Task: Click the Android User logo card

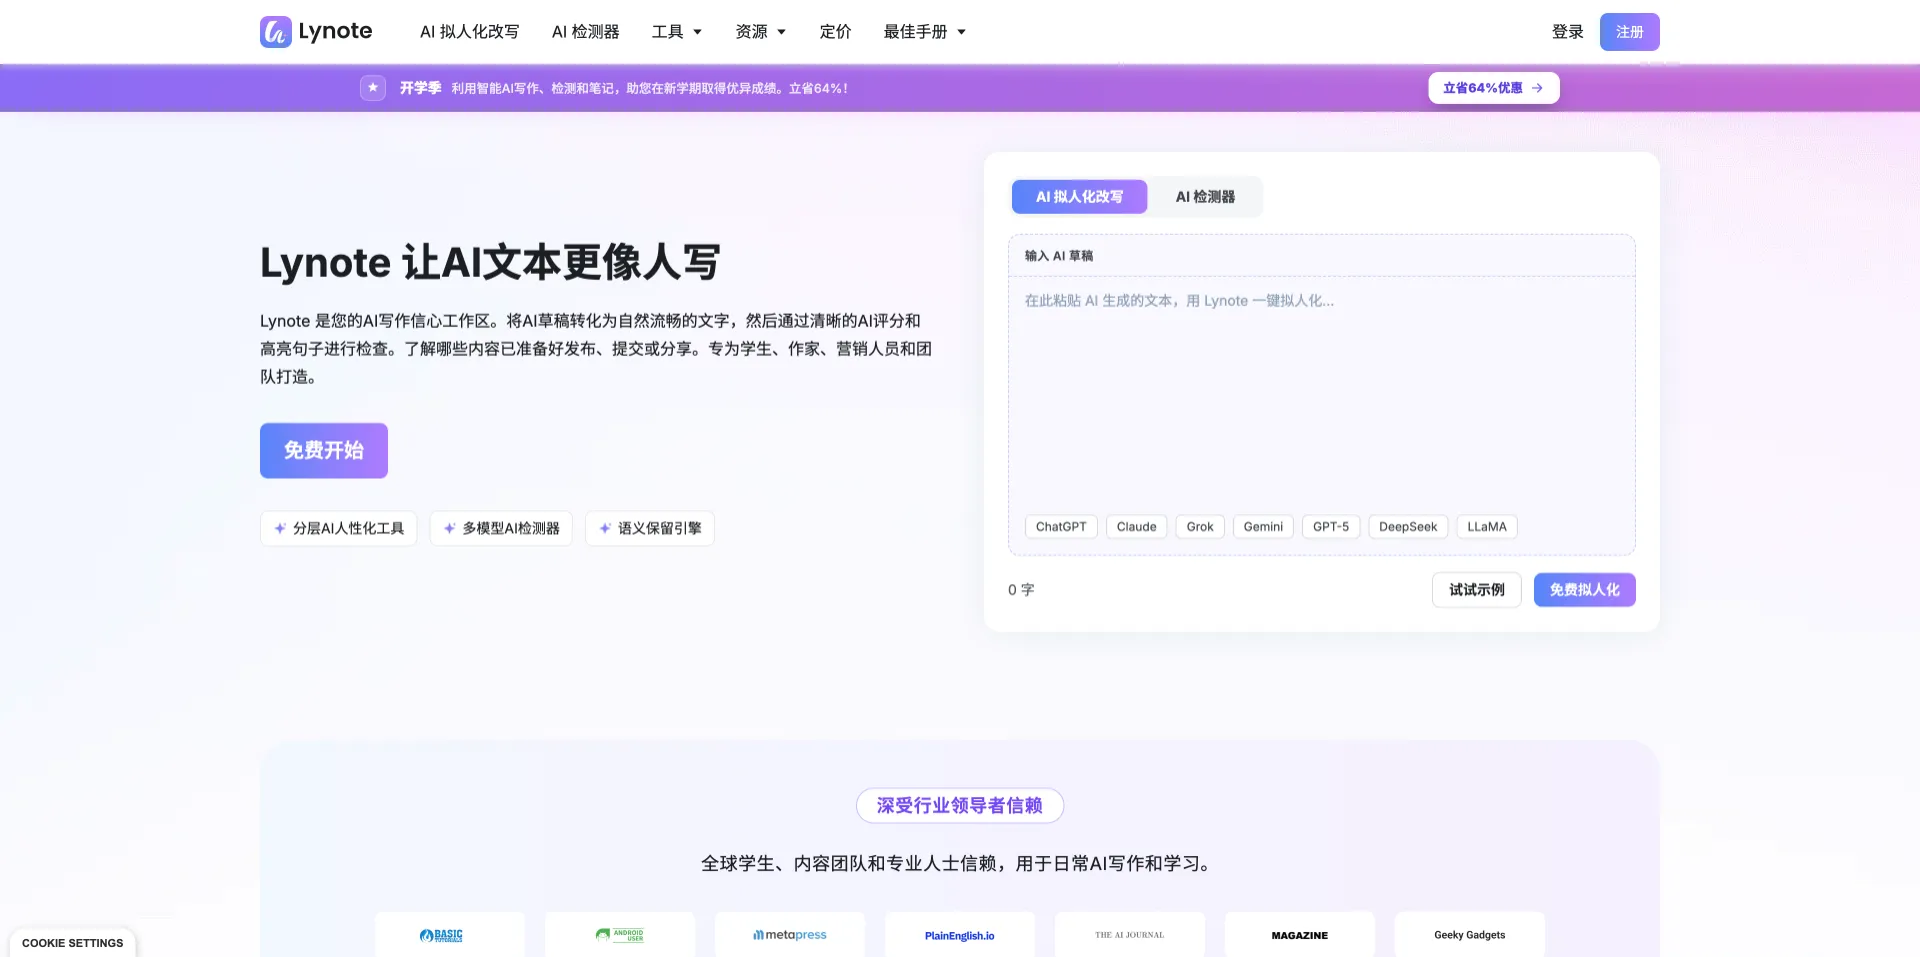Action: click(620, 935)
